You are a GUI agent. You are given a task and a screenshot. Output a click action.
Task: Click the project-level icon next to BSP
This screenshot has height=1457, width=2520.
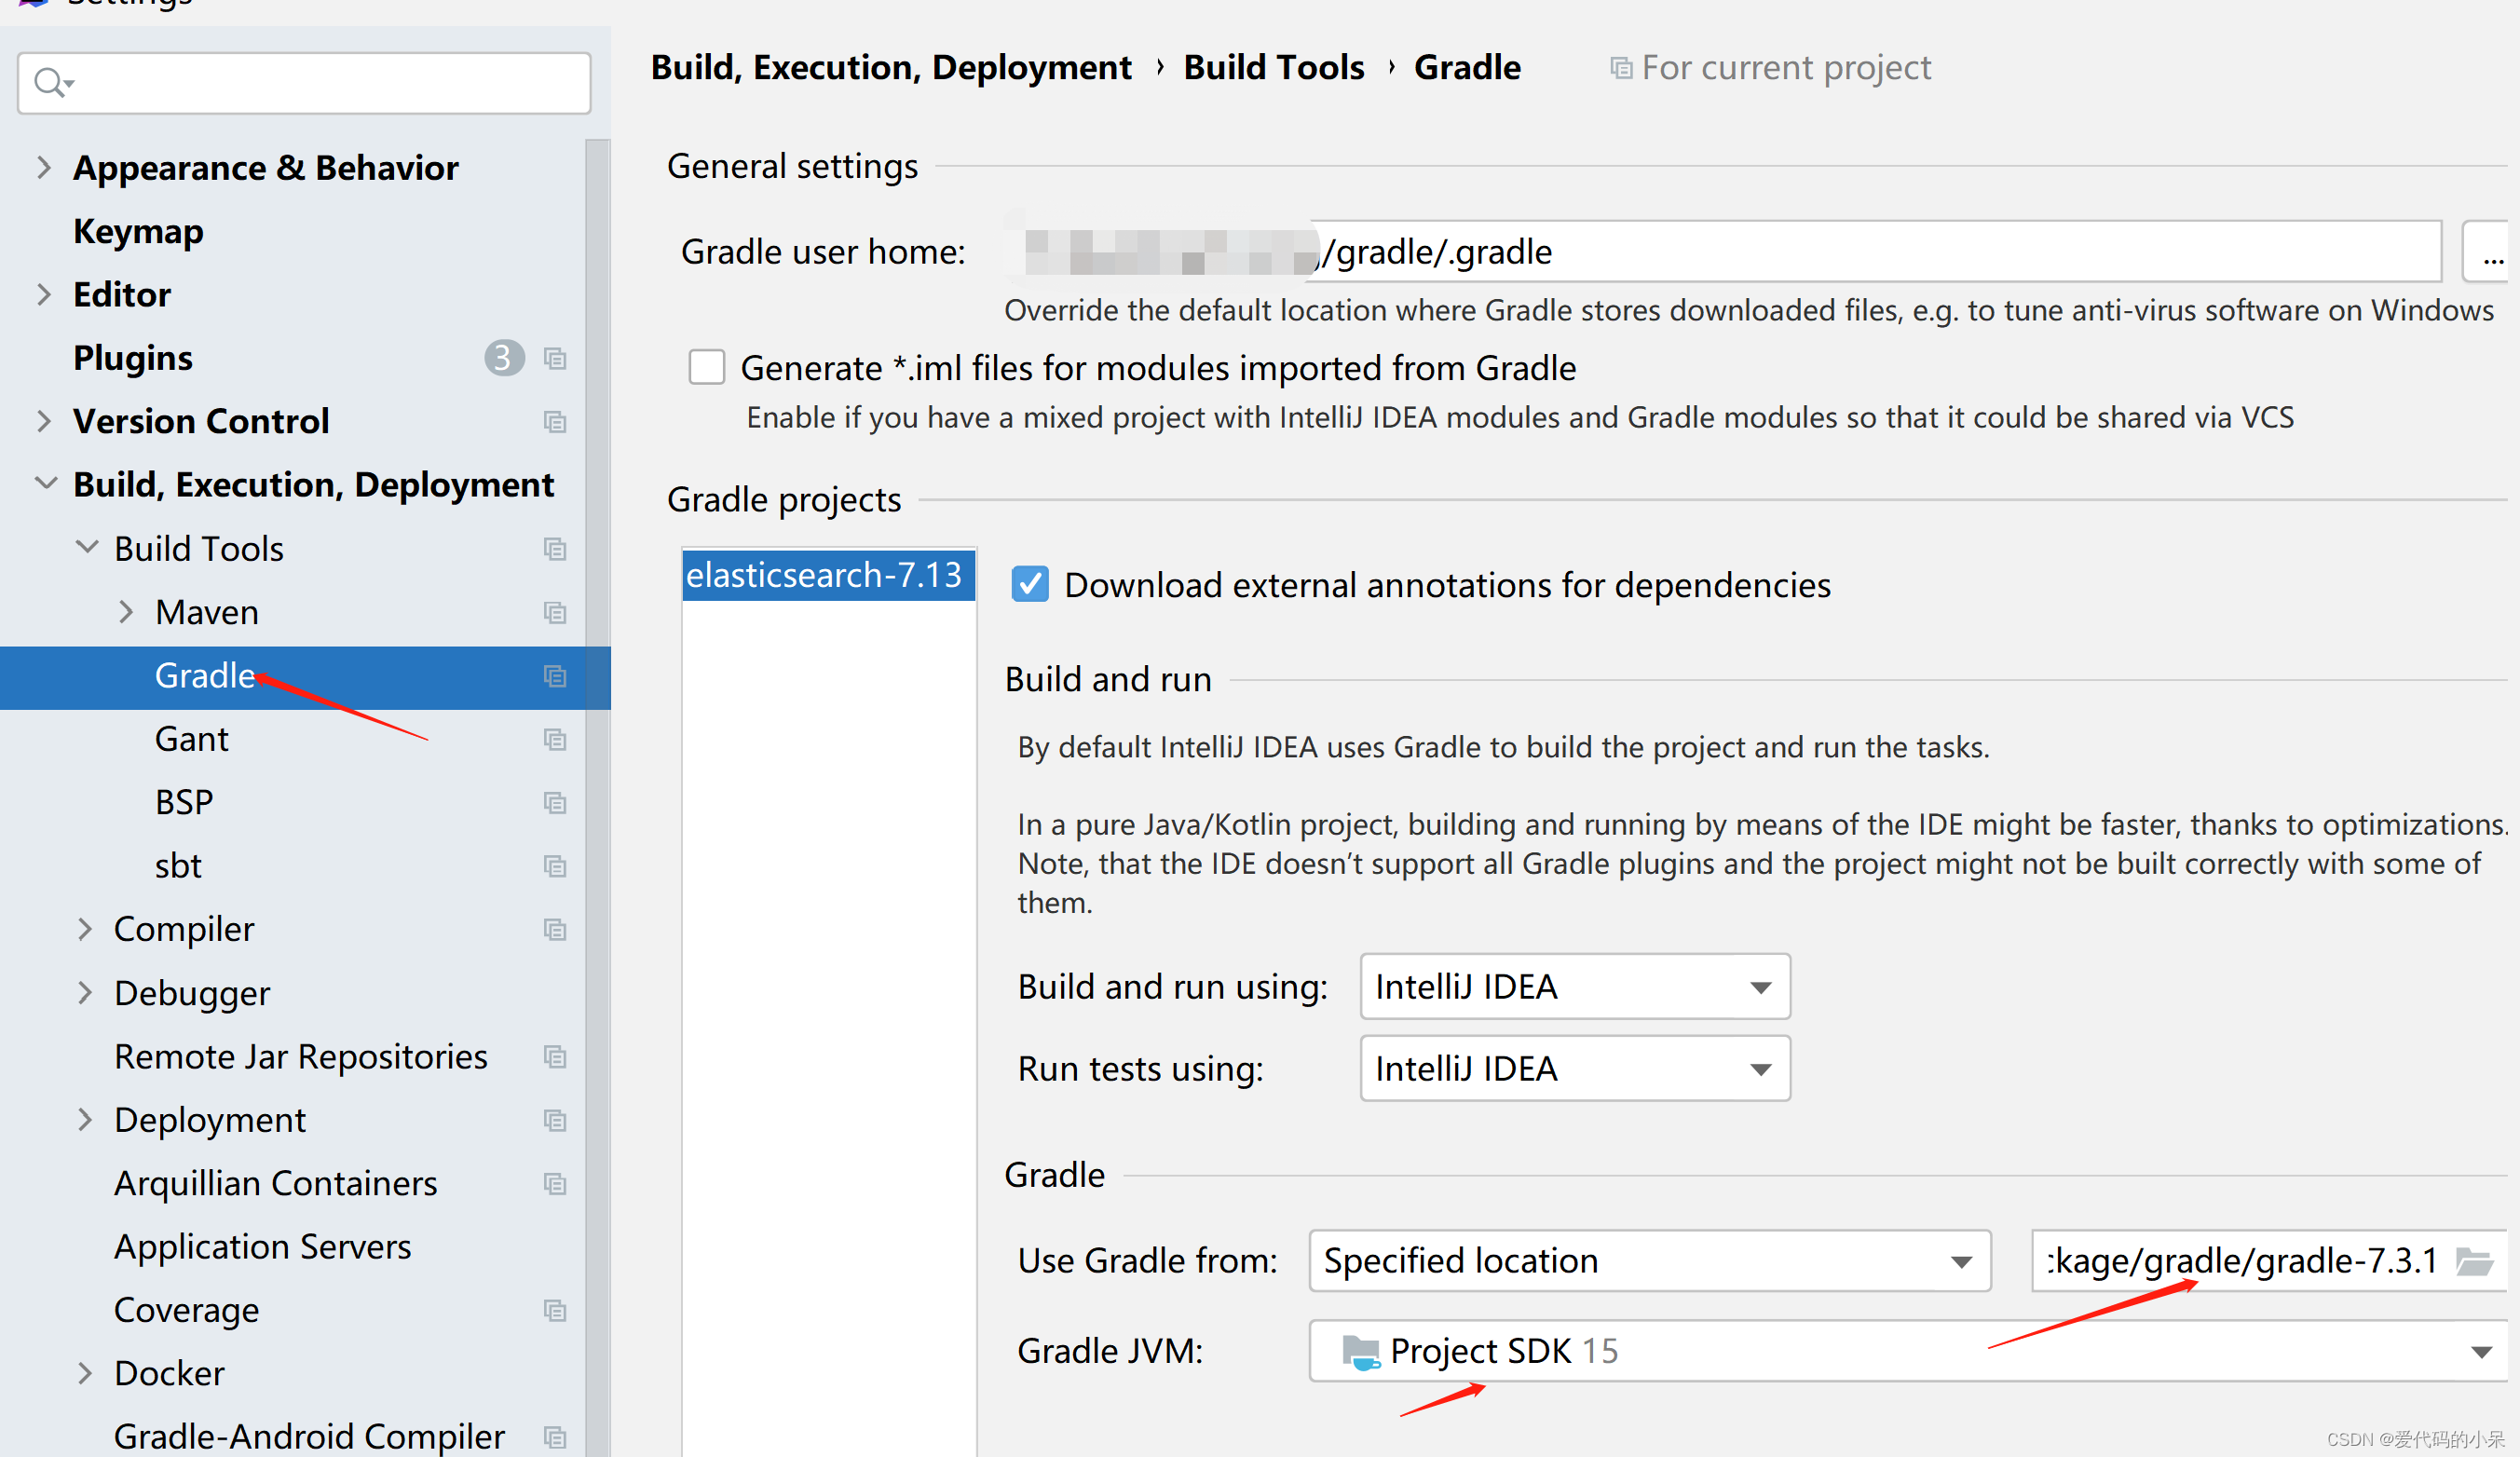(555, 803)
